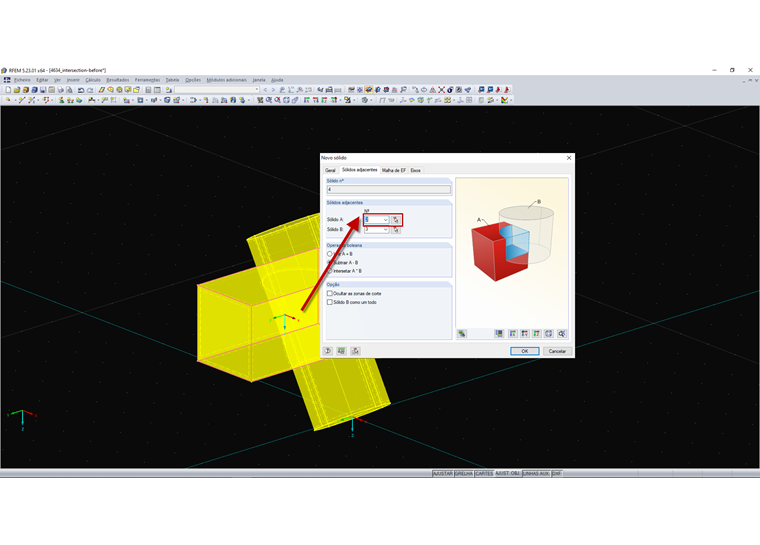Open the Editar menu
760x545 pixels.
tap(42, 80)
